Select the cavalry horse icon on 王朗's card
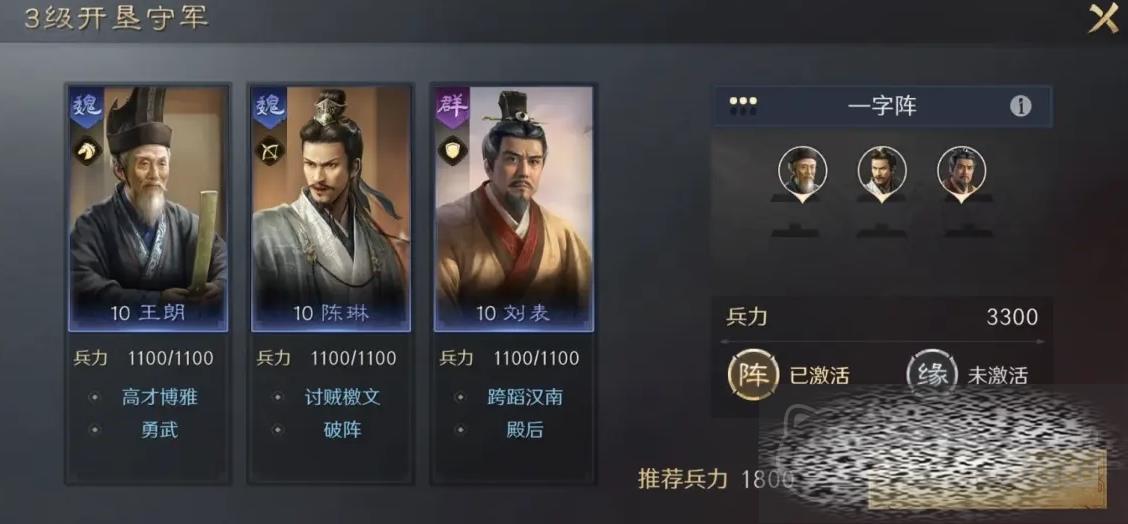This screenshot has width=1128, height=524. 87,150
